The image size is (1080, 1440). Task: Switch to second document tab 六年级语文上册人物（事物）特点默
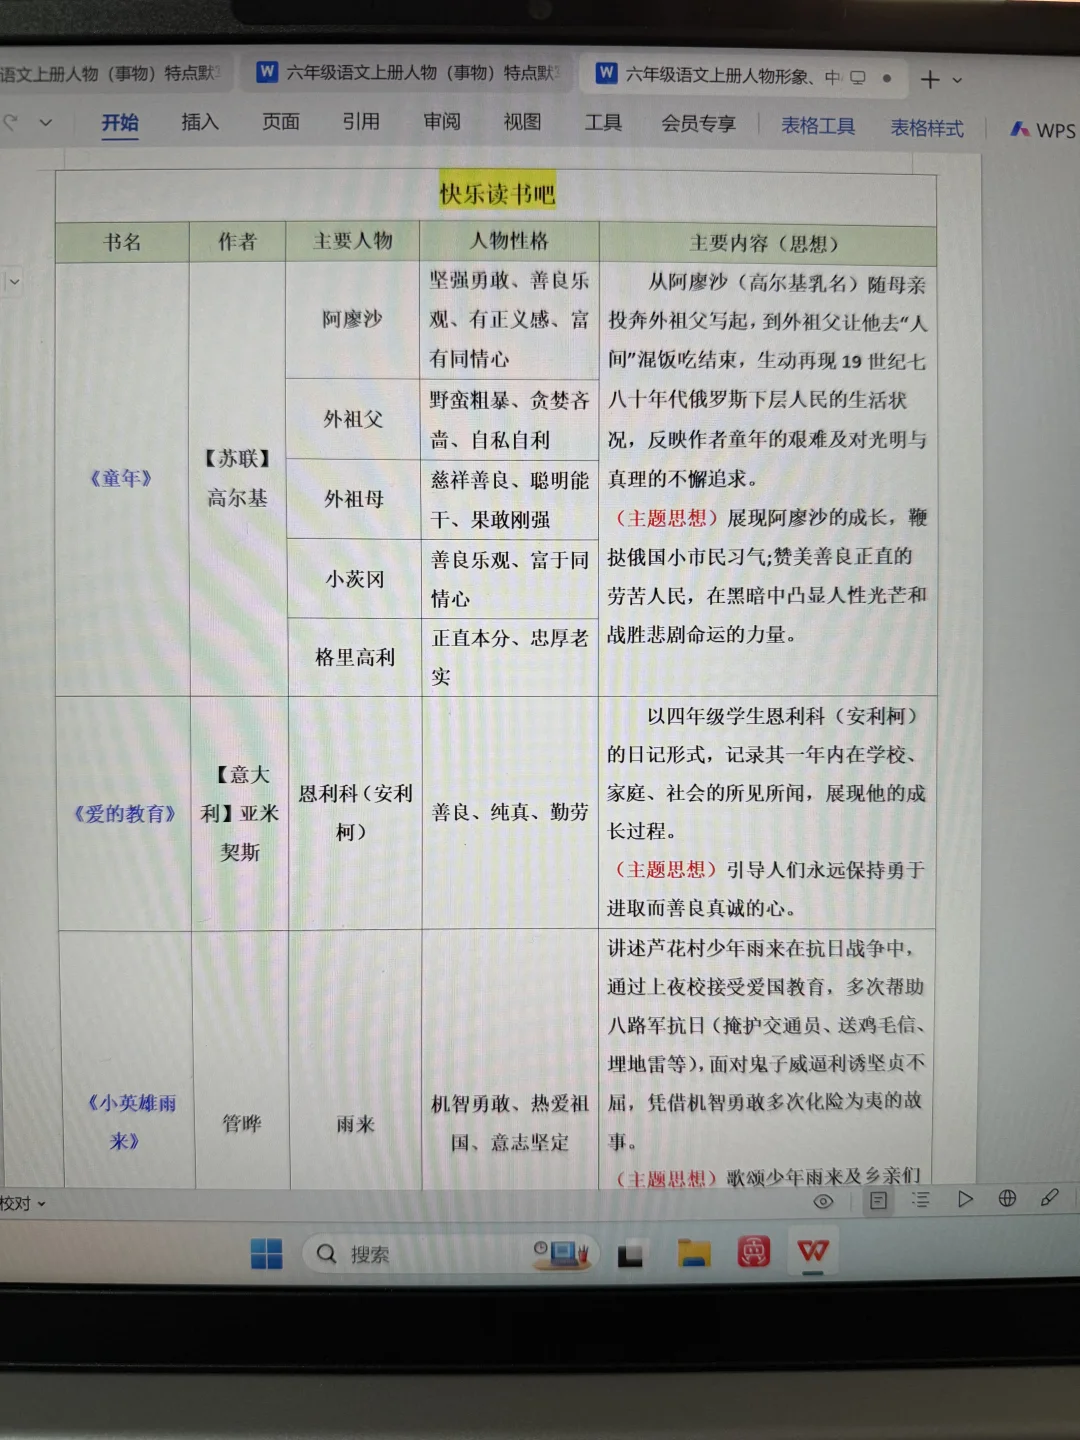409,72
